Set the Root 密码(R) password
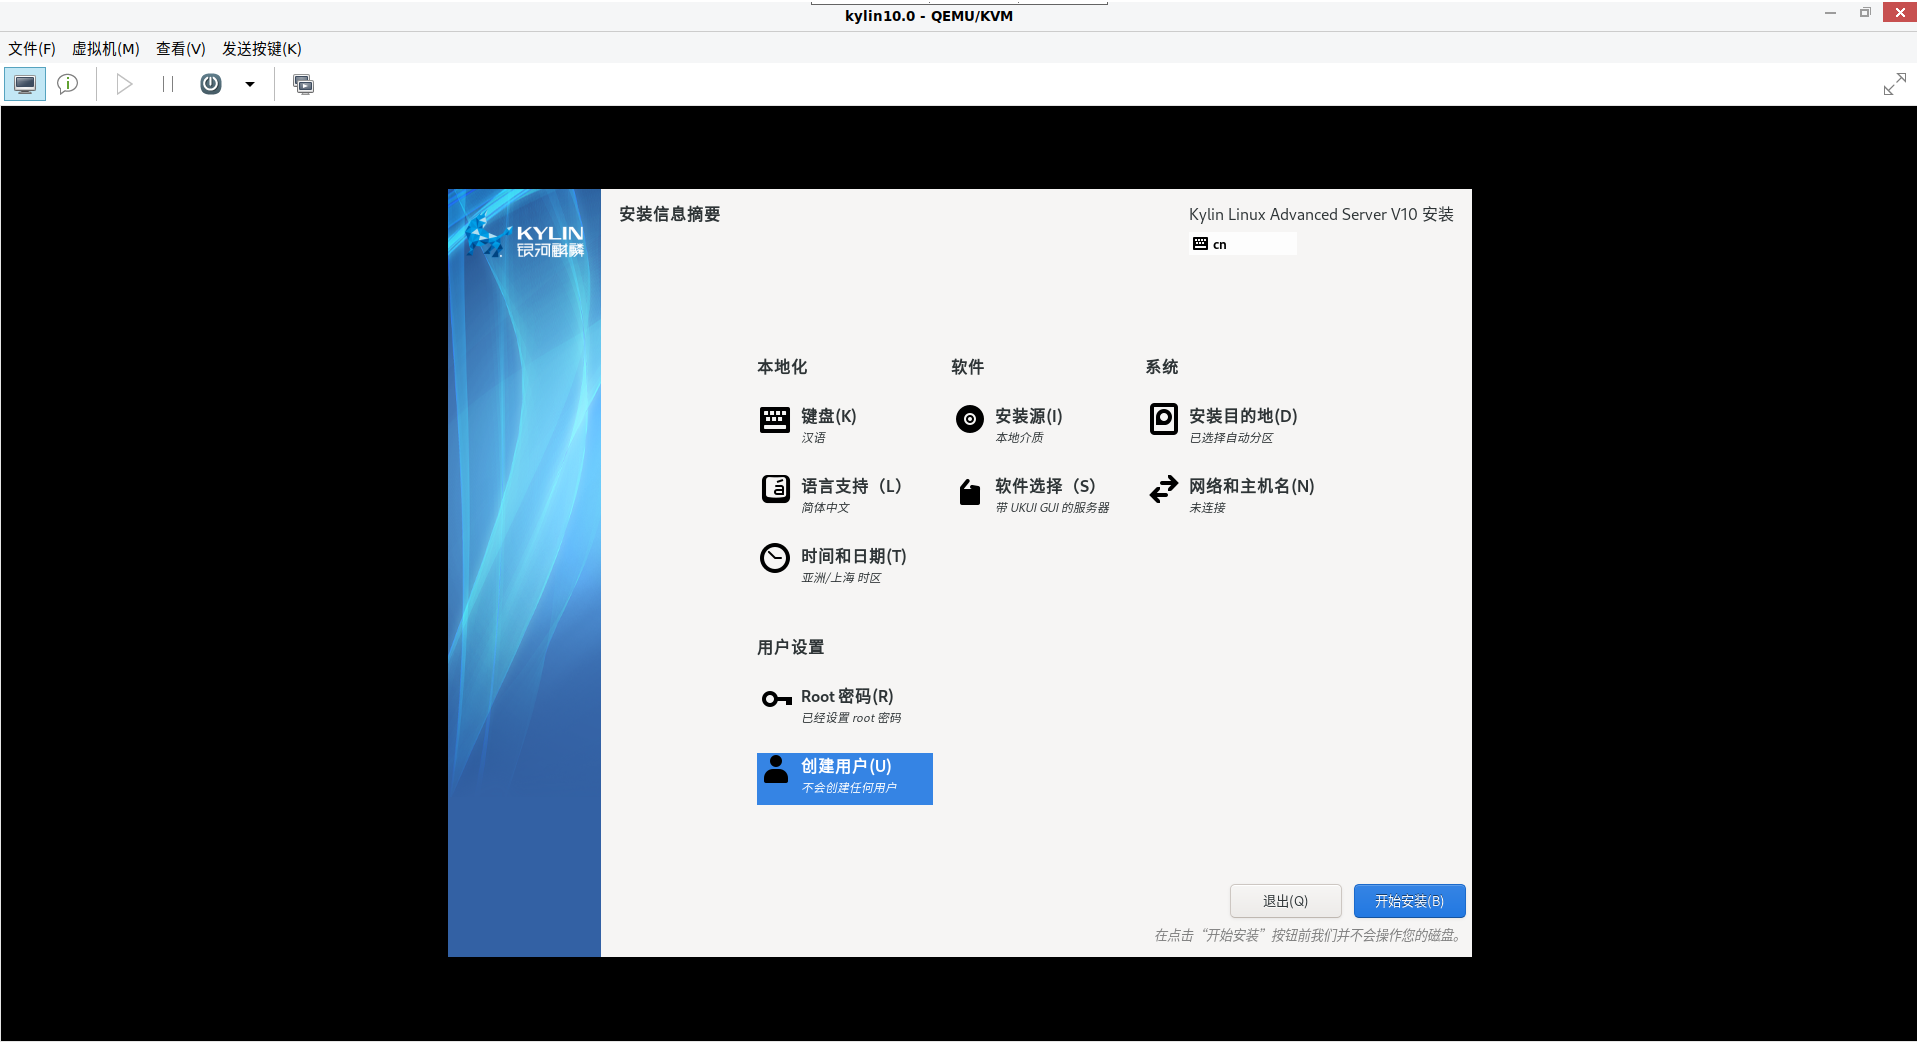This screenshot has width=1917, height=1042. [846, 697]
